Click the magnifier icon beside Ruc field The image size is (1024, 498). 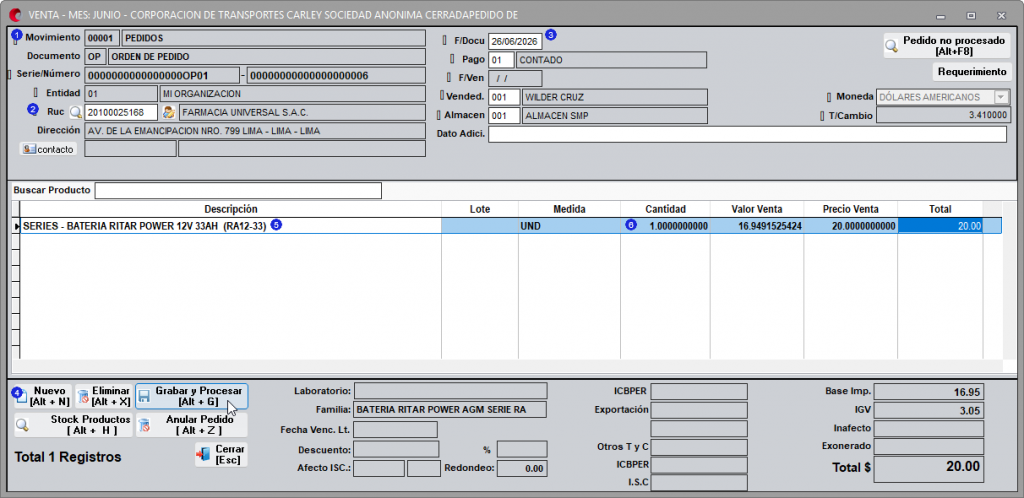76,112
